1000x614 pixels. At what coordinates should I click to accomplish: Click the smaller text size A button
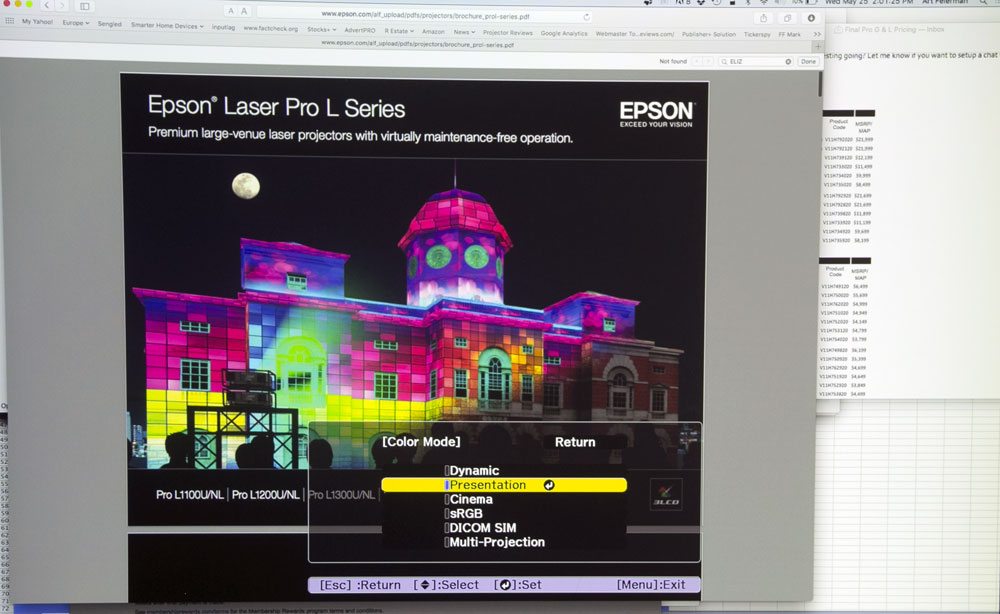click(x=231, y=11)
